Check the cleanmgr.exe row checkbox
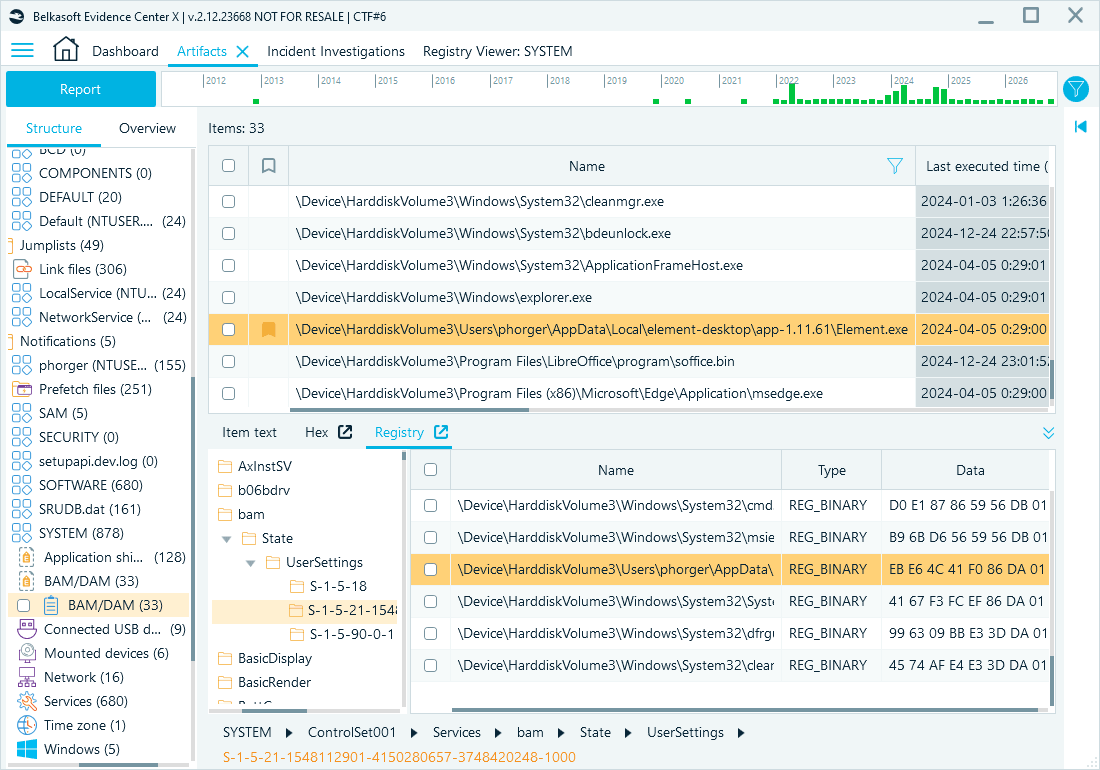The image size is (1100, 770). 228,201
